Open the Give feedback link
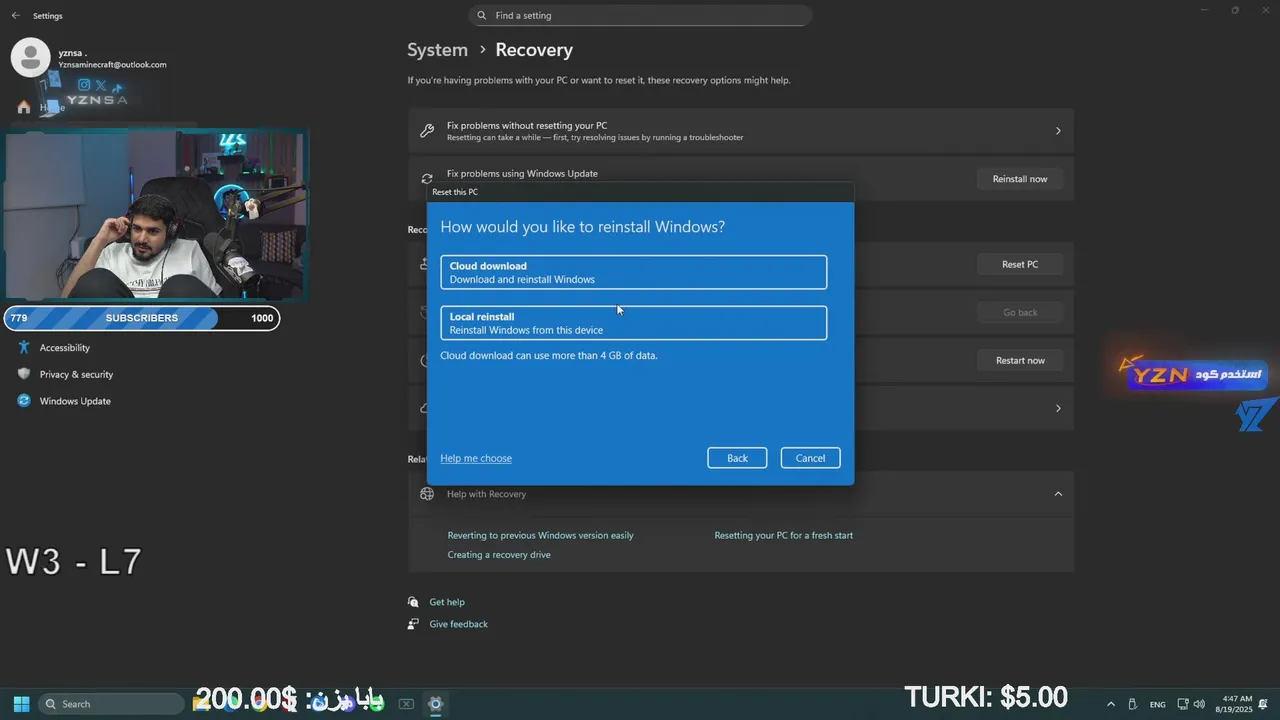1280x720 pixels. [458, 624]
